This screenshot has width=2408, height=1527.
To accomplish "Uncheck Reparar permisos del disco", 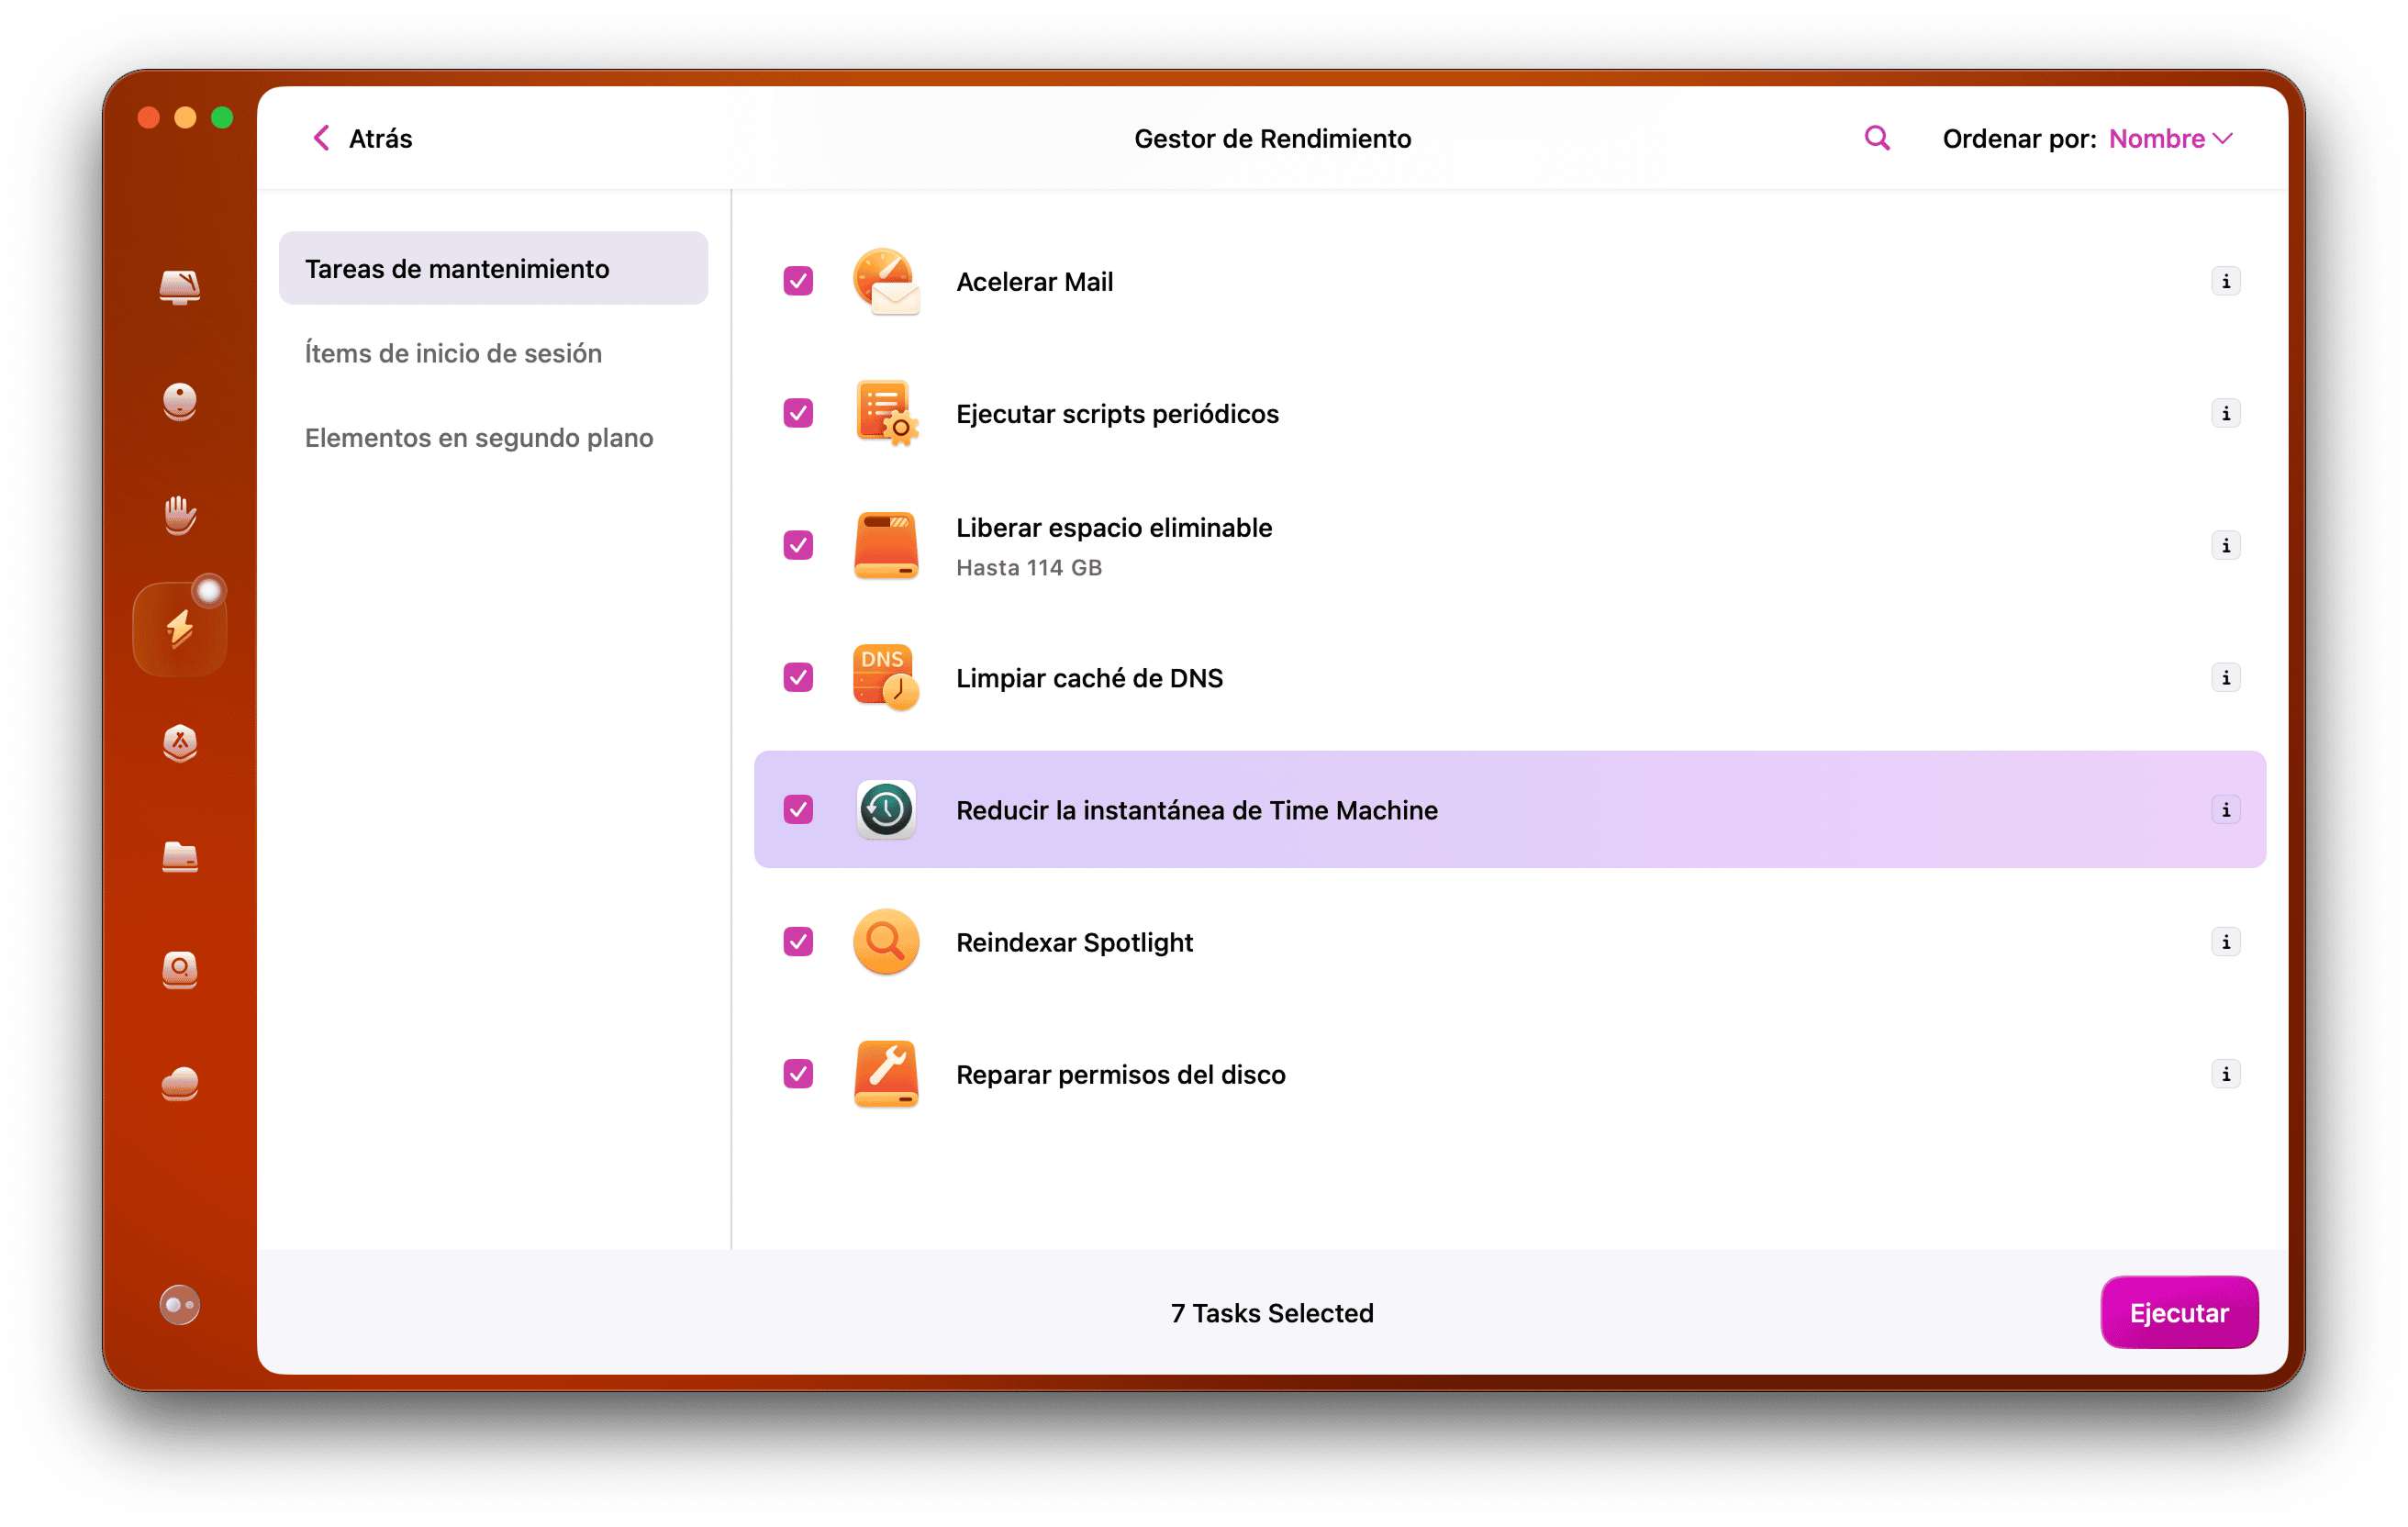I will pos(797,1074).
